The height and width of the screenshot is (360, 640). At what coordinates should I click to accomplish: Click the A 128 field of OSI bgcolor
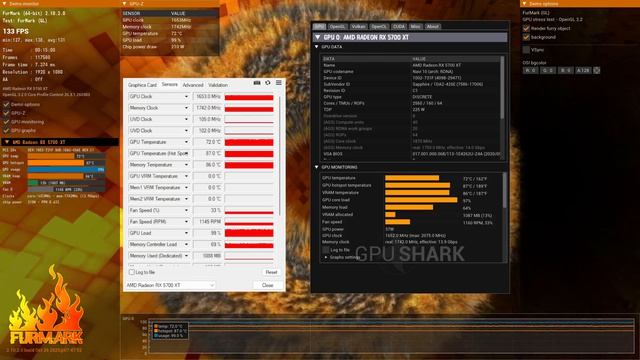583,70
